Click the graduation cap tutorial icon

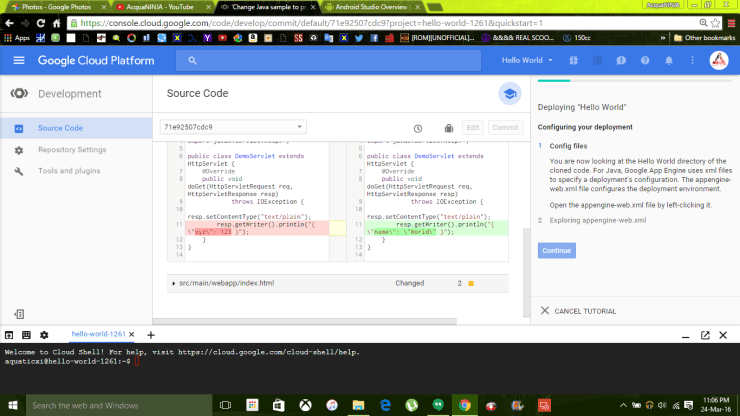pos(510,93)
